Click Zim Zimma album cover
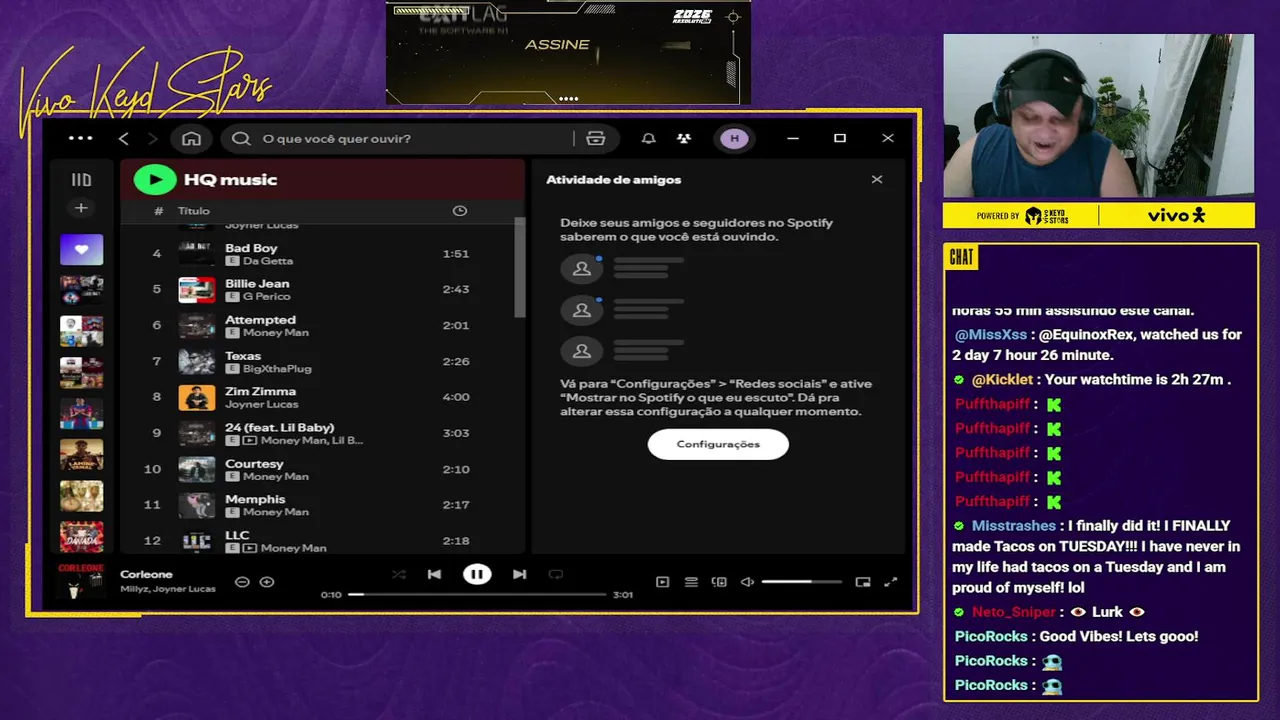 (197, 397)
